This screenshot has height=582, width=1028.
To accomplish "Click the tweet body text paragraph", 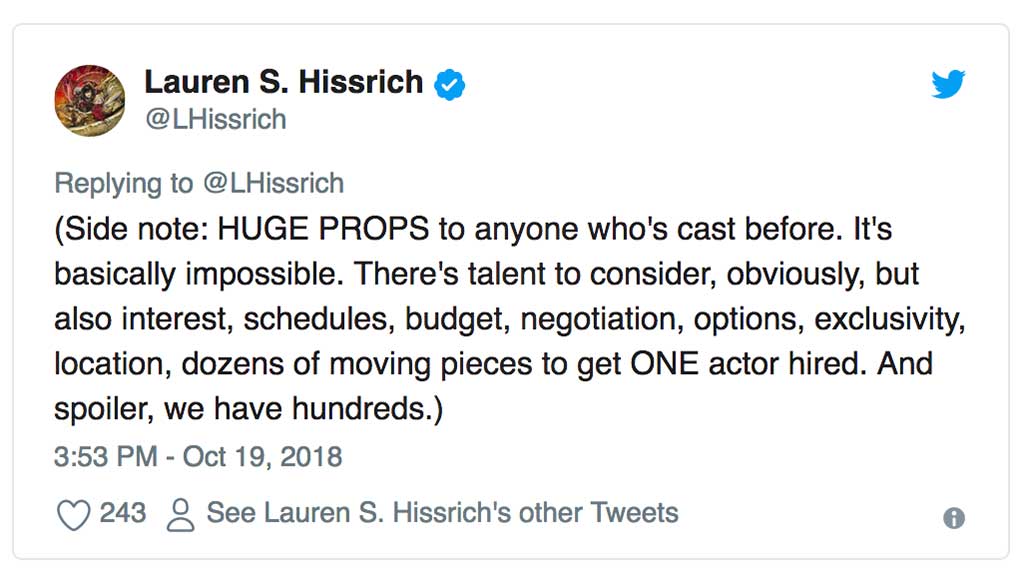I will (x=510, y=319).
